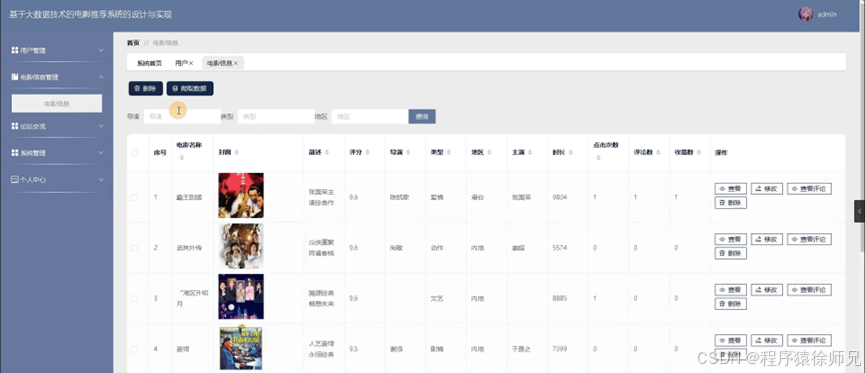Viewport: 865px width, 373px height.
Task: Focus the 地区 filter input field
Action: [370, 116]
